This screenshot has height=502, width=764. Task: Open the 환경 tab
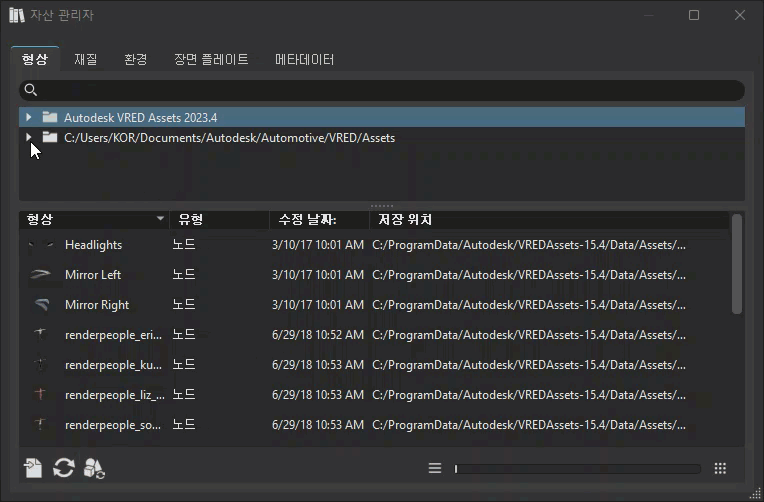click(135, 59)
